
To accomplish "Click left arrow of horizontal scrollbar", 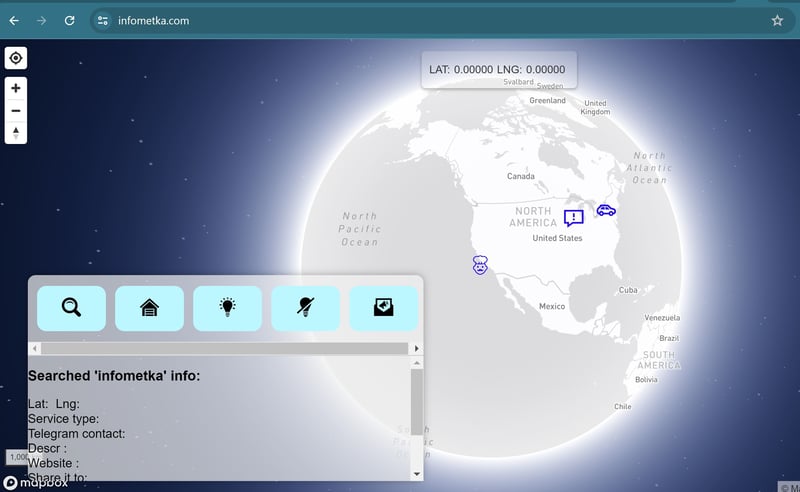I will [x=35, y=349].
